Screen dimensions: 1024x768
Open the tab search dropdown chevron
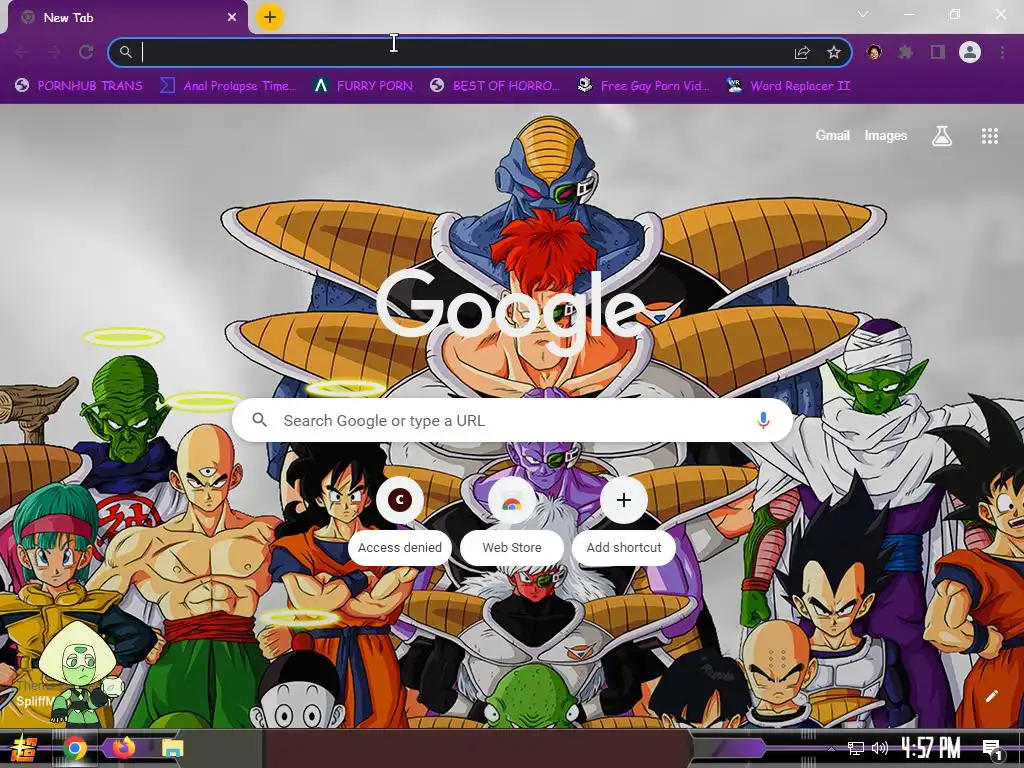coord(863,14)
